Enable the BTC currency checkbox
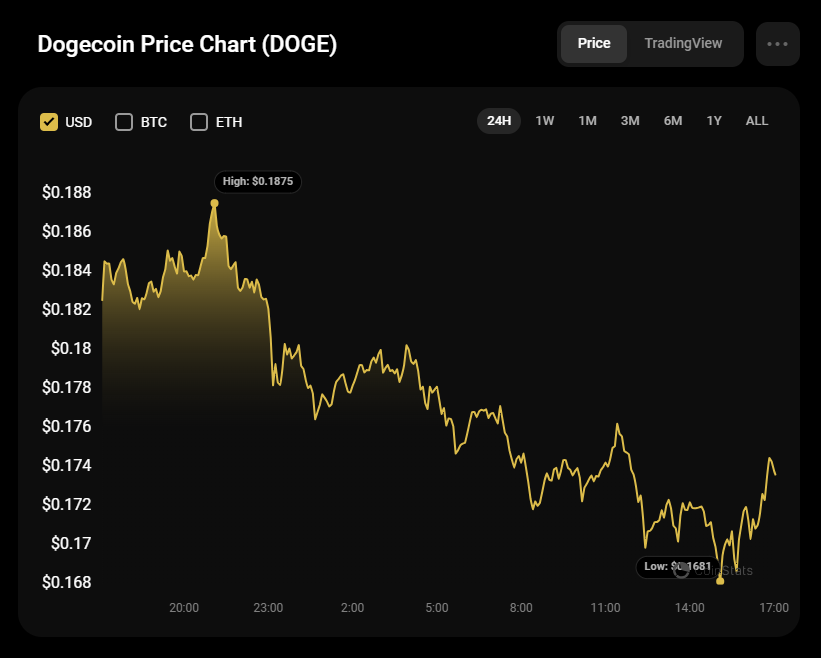Image resolution: width=821 pixels, height=658 pixels. coord(124,122)
